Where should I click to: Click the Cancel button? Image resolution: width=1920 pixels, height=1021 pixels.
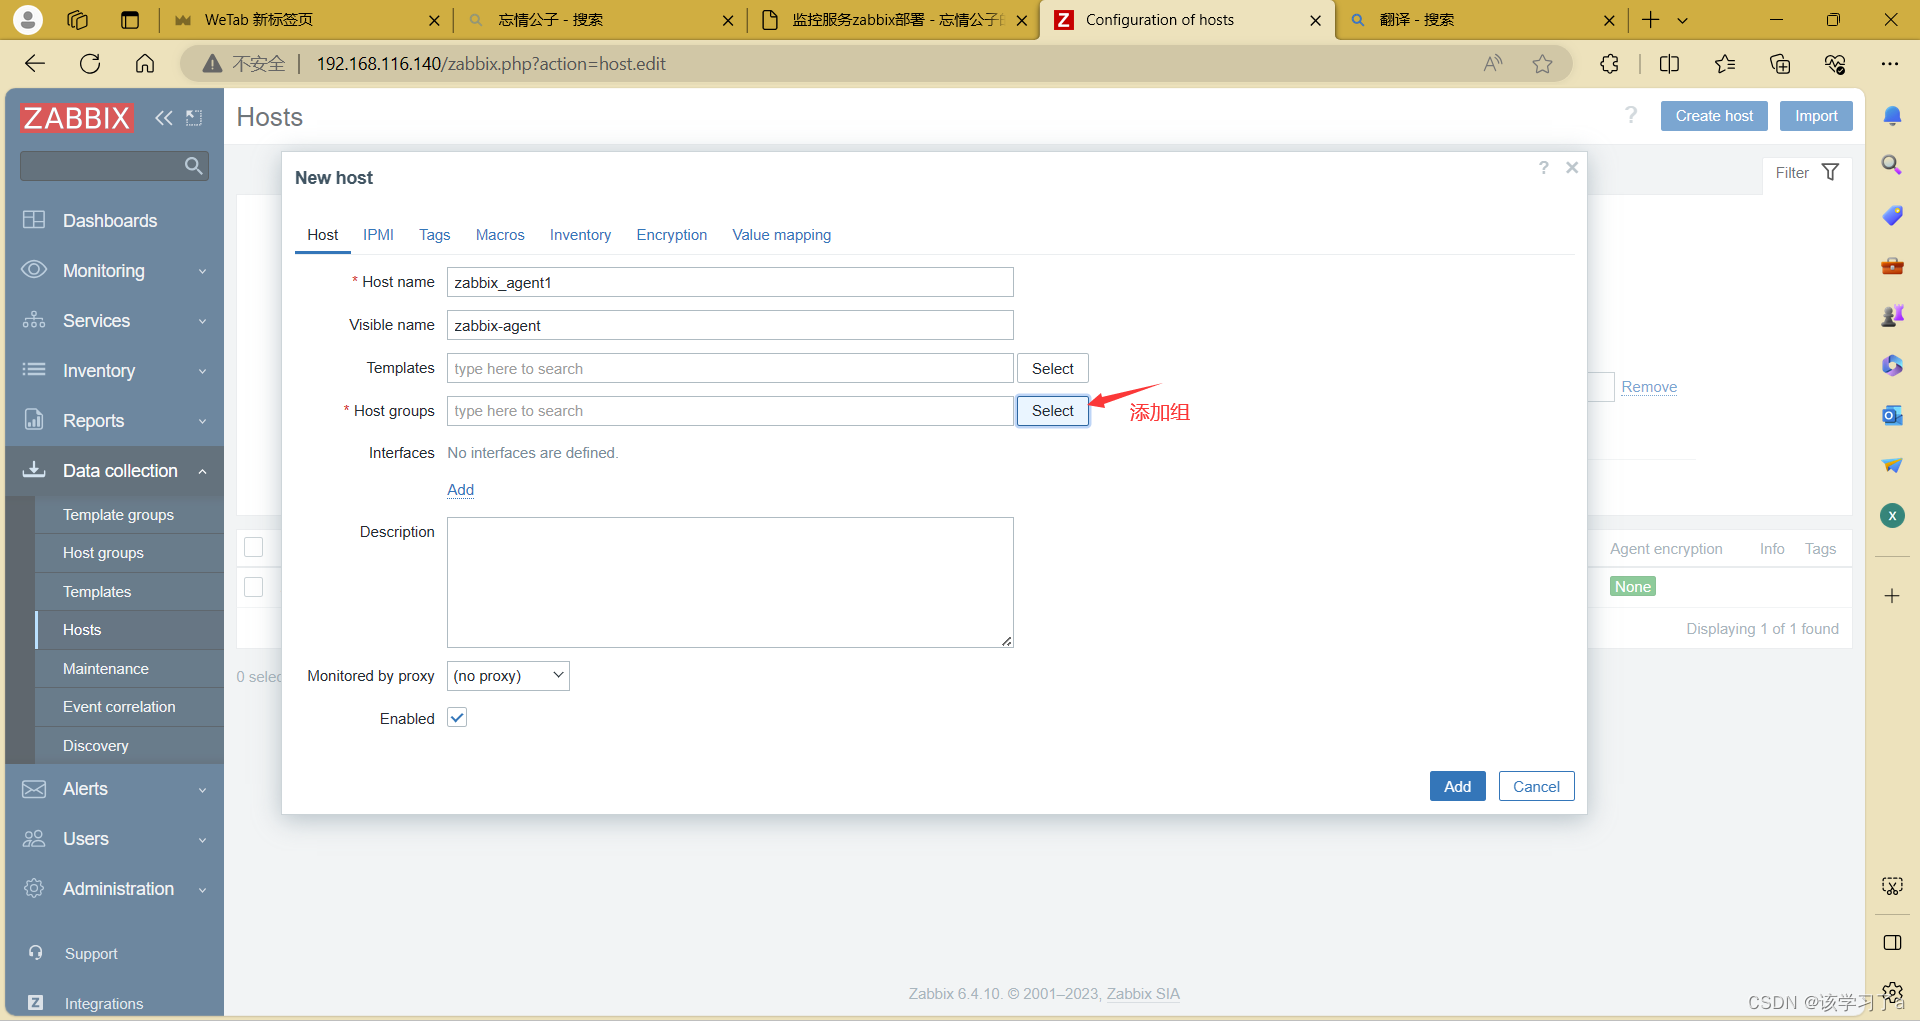pos(1536,786)
